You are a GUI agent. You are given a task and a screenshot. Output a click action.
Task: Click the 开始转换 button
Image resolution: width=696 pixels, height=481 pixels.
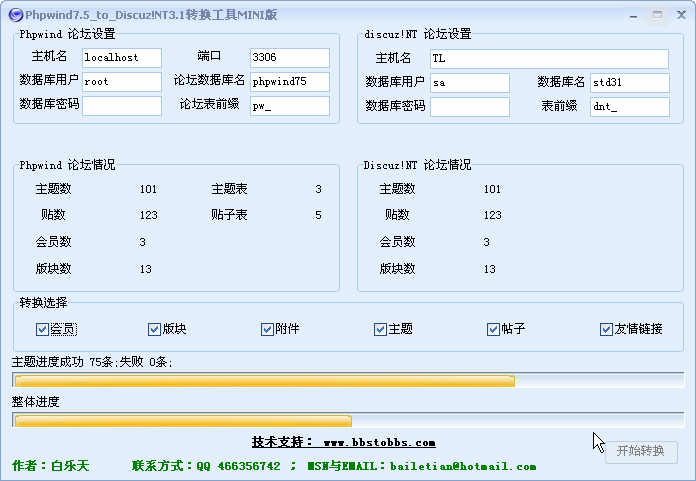tap(641, 452)
